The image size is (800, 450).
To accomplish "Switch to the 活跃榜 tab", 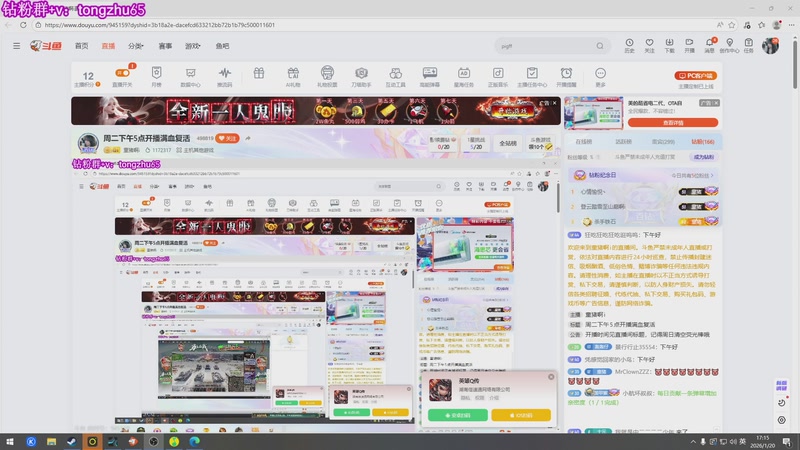I will (623, 141).
